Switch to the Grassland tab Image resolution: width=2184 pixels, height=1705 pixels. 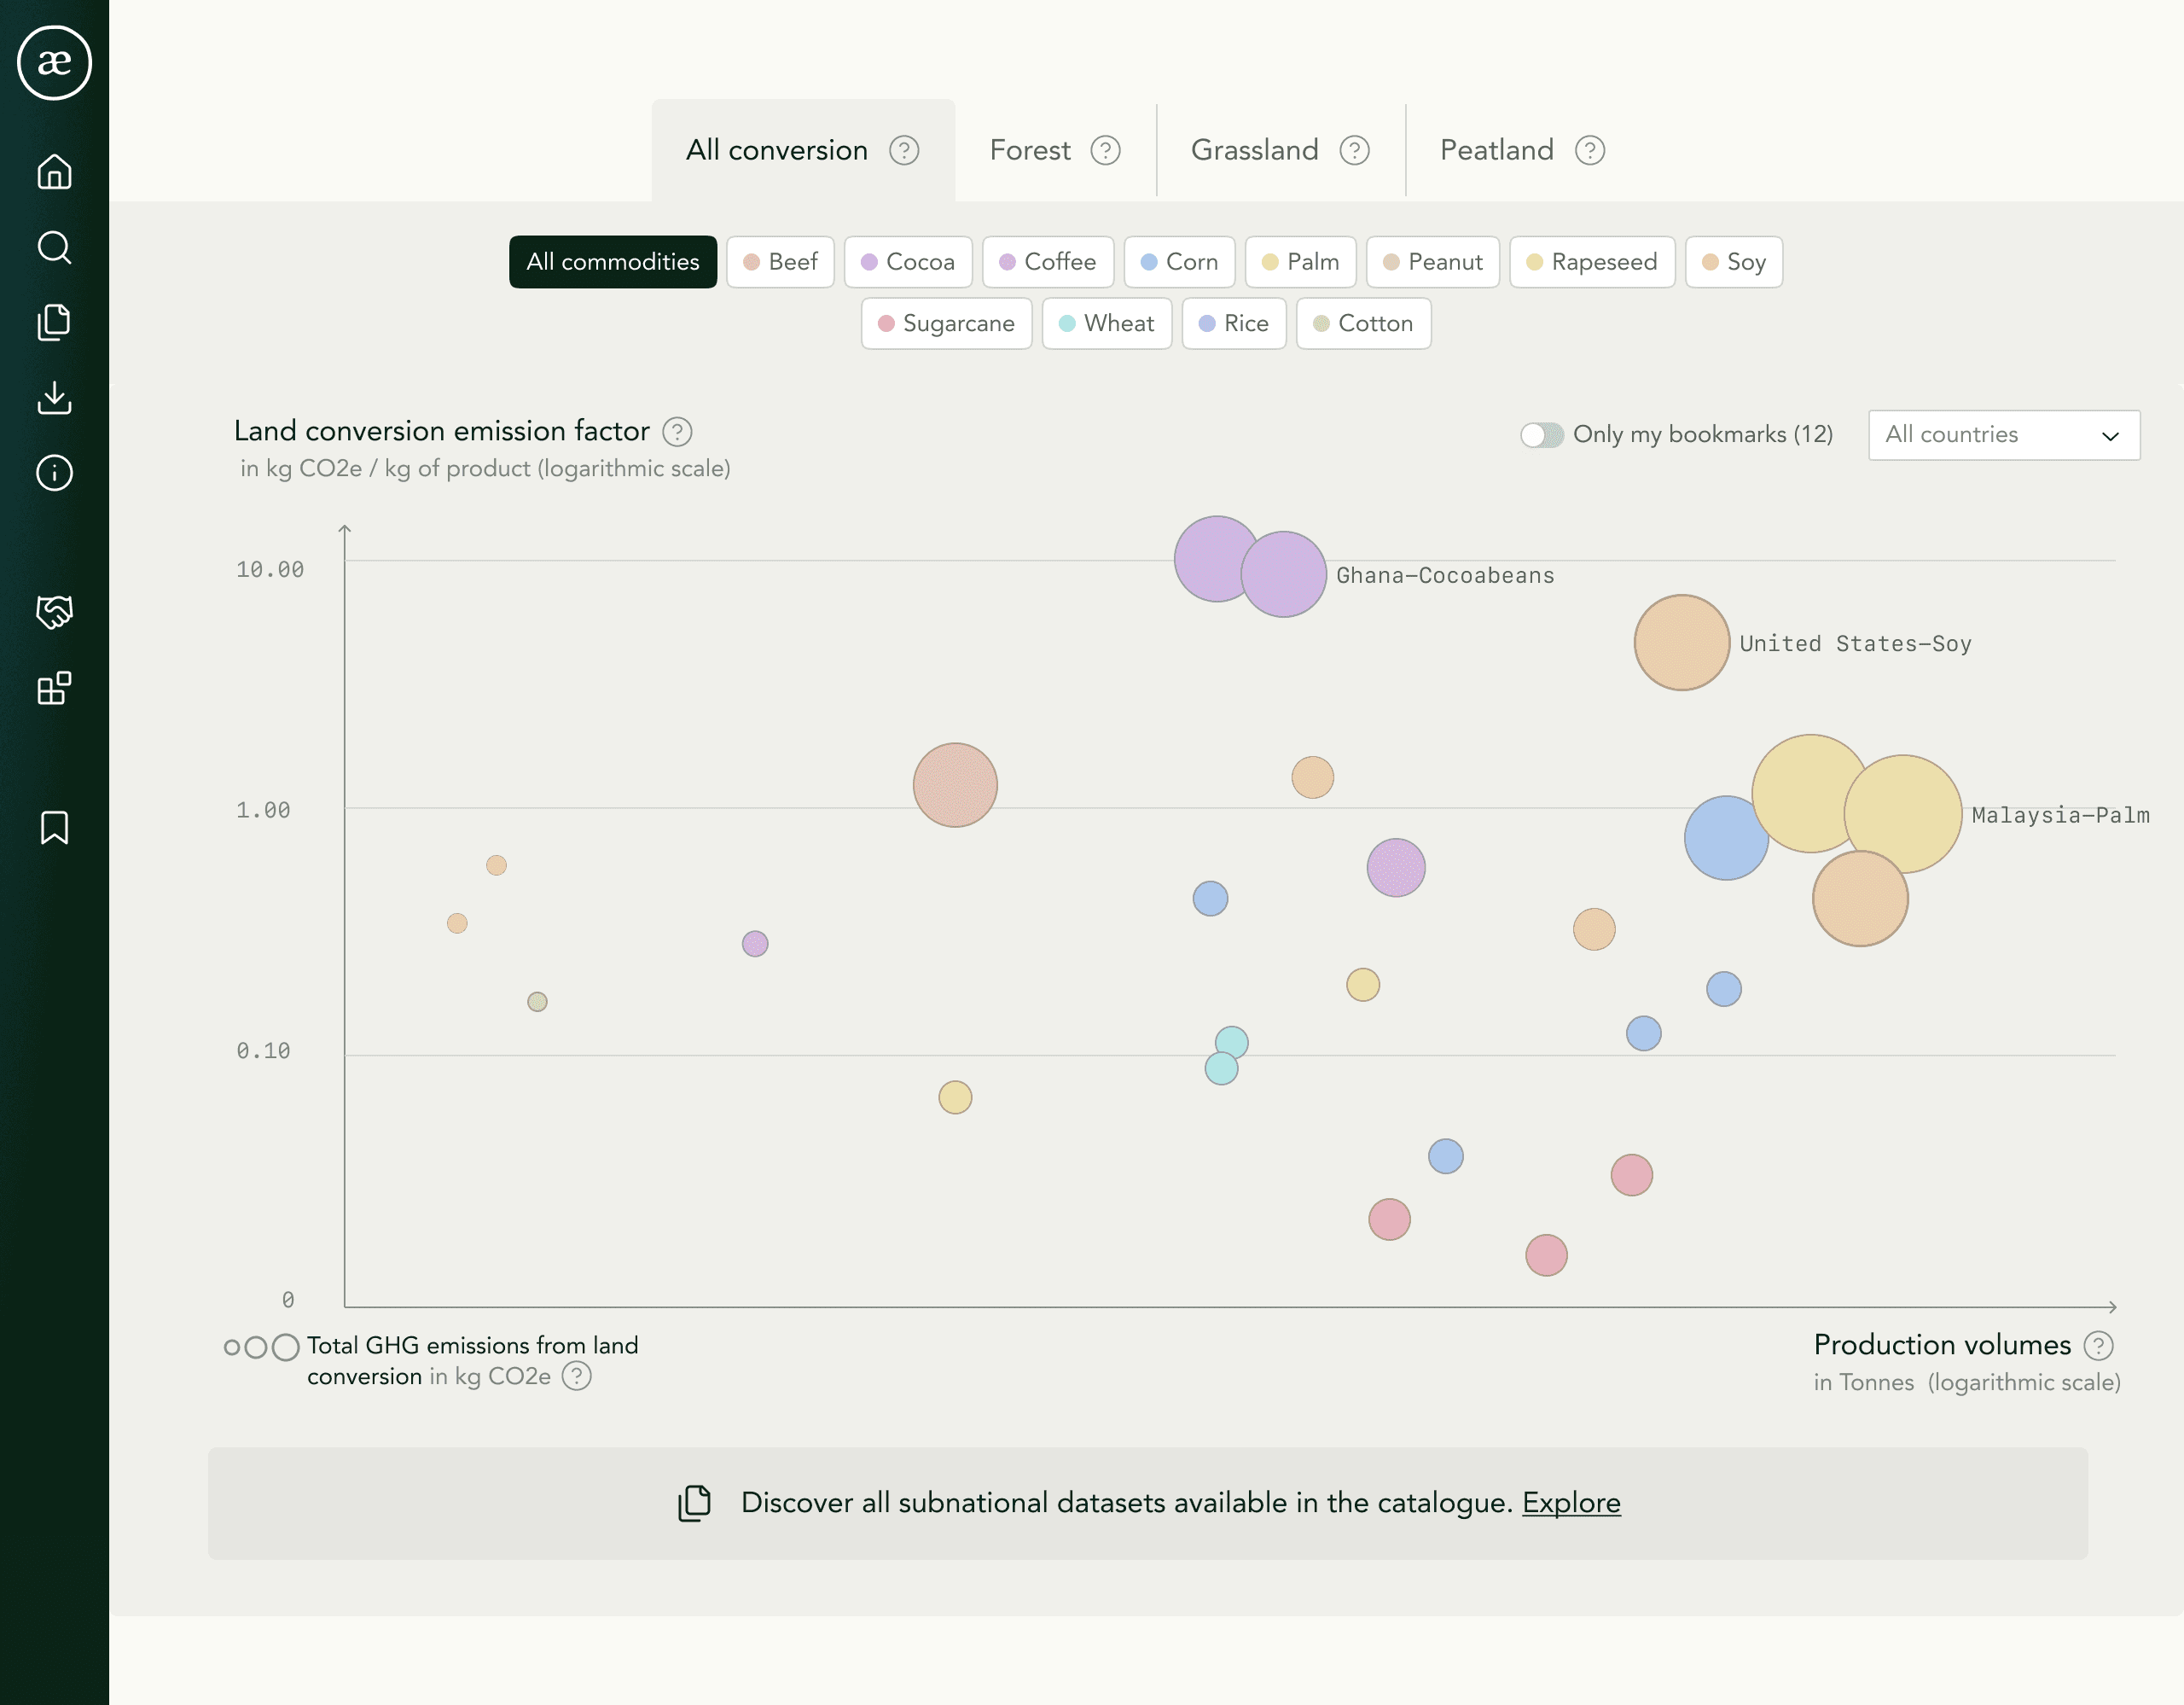[x=1280, y=150]
